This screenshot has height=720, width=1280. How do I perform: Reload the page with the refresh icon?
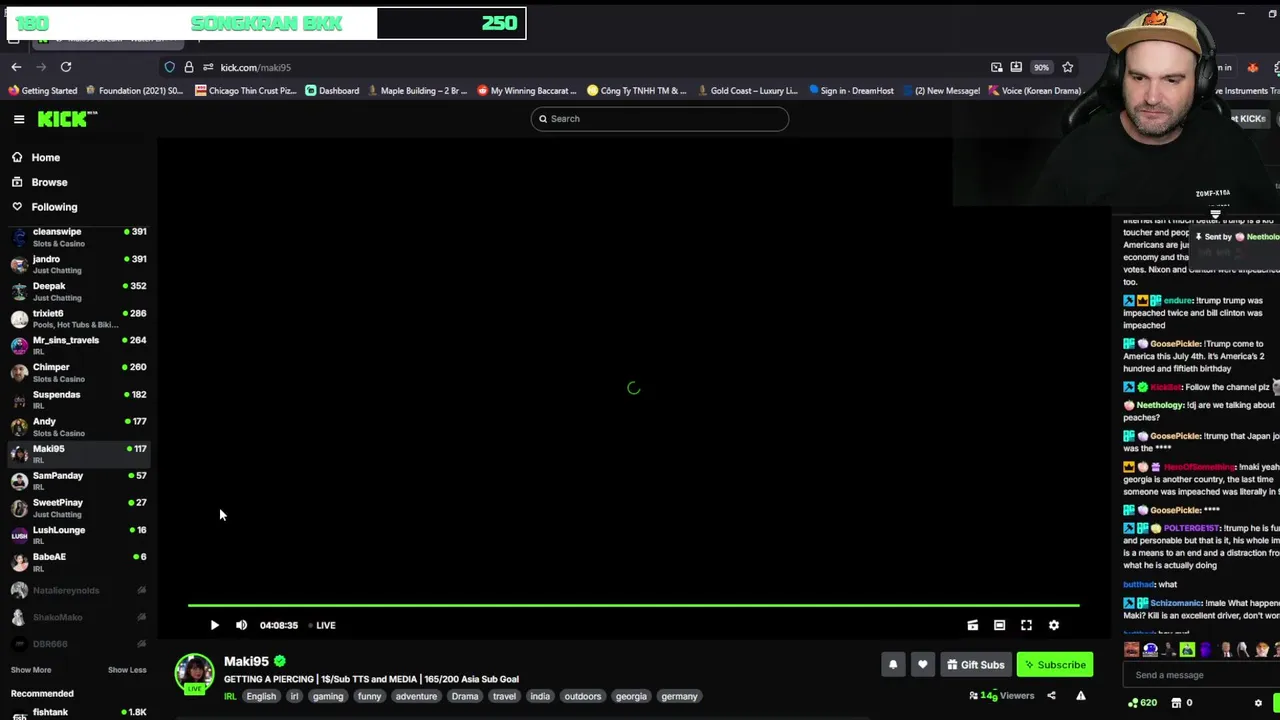click(x=66, y=67)
